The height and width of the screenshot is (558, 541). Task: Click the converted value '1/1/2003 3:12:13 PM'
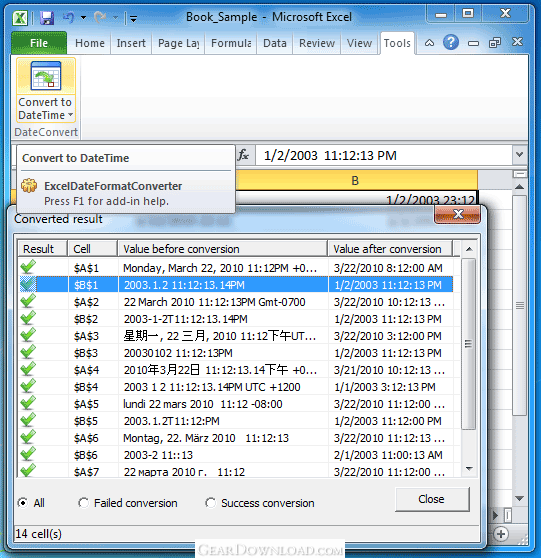click(x=385, y=387)
